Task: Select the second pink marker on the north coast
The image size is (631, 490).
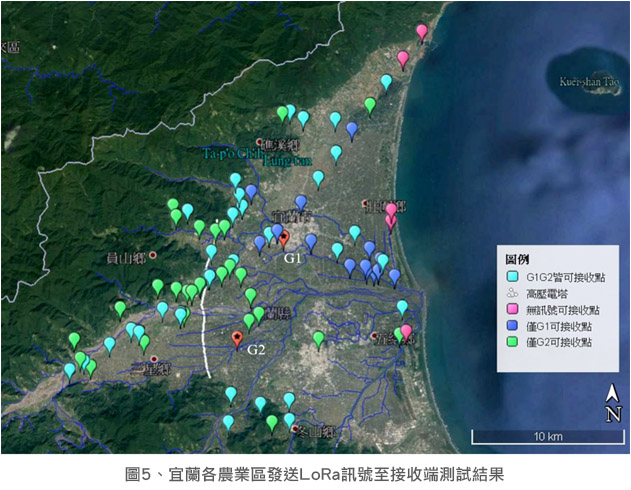Action: (x=403, y=60)
